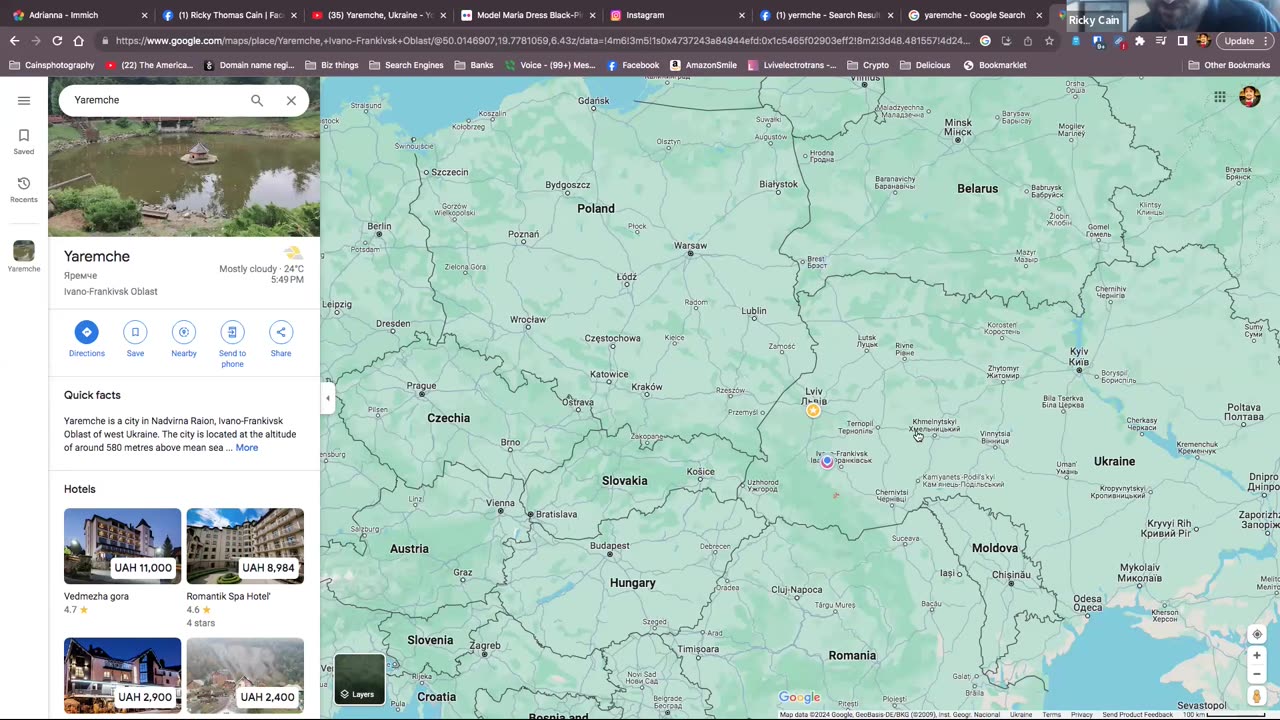Open the Google apps grid
The width and height of the screenshot is (1280, 720).
tap(1220, 97)
